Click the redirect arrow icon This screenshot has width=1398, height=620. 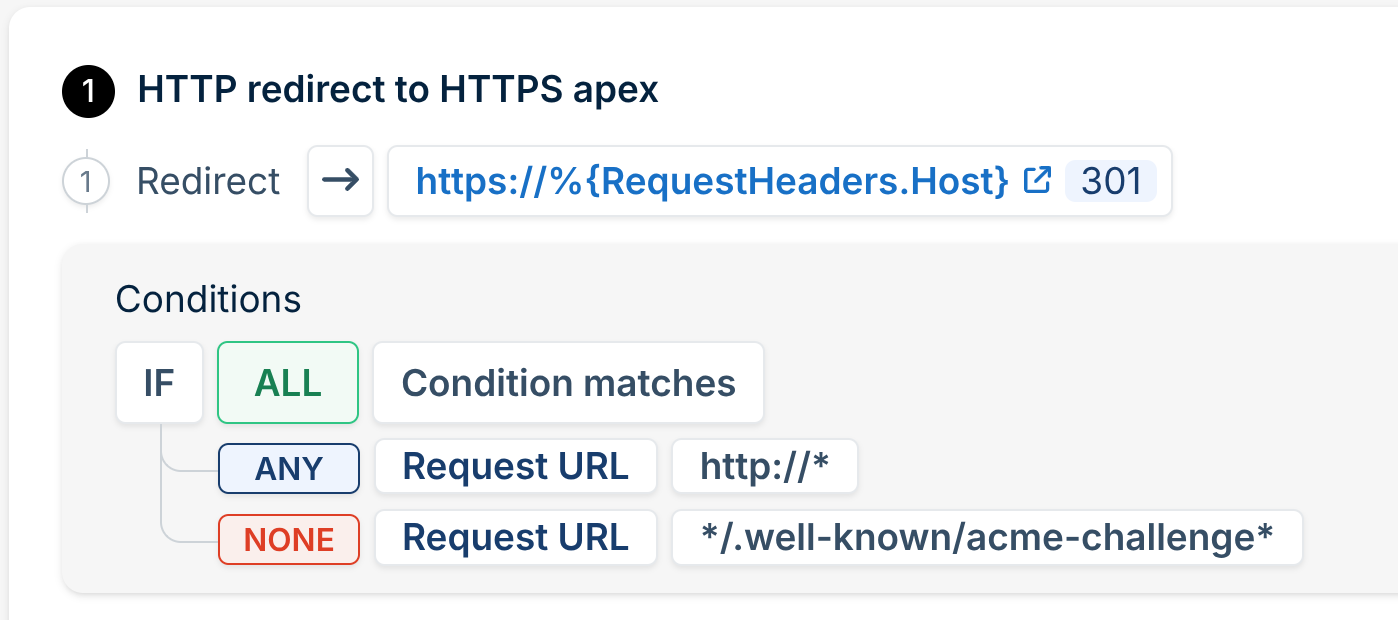click(x=340, y=181)
